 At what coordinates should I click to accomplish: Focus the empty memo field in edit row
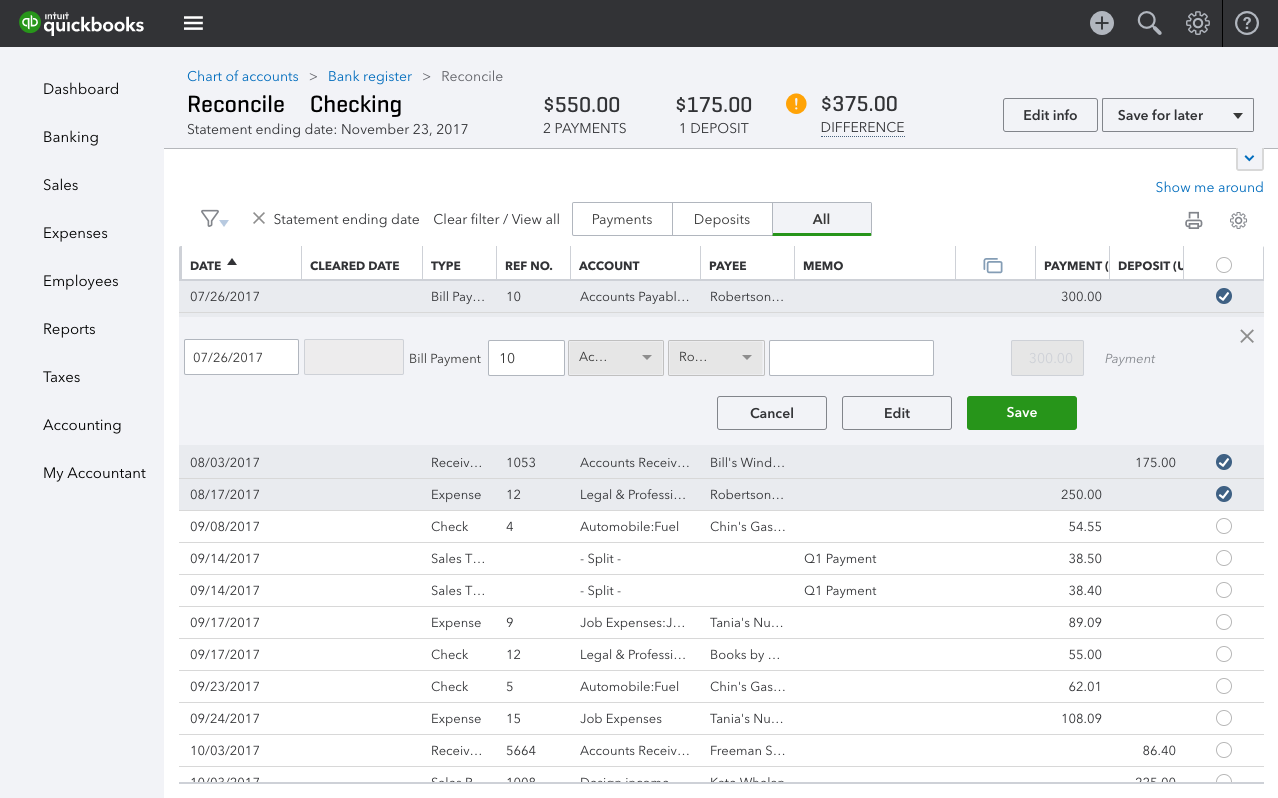coord(851,358)
